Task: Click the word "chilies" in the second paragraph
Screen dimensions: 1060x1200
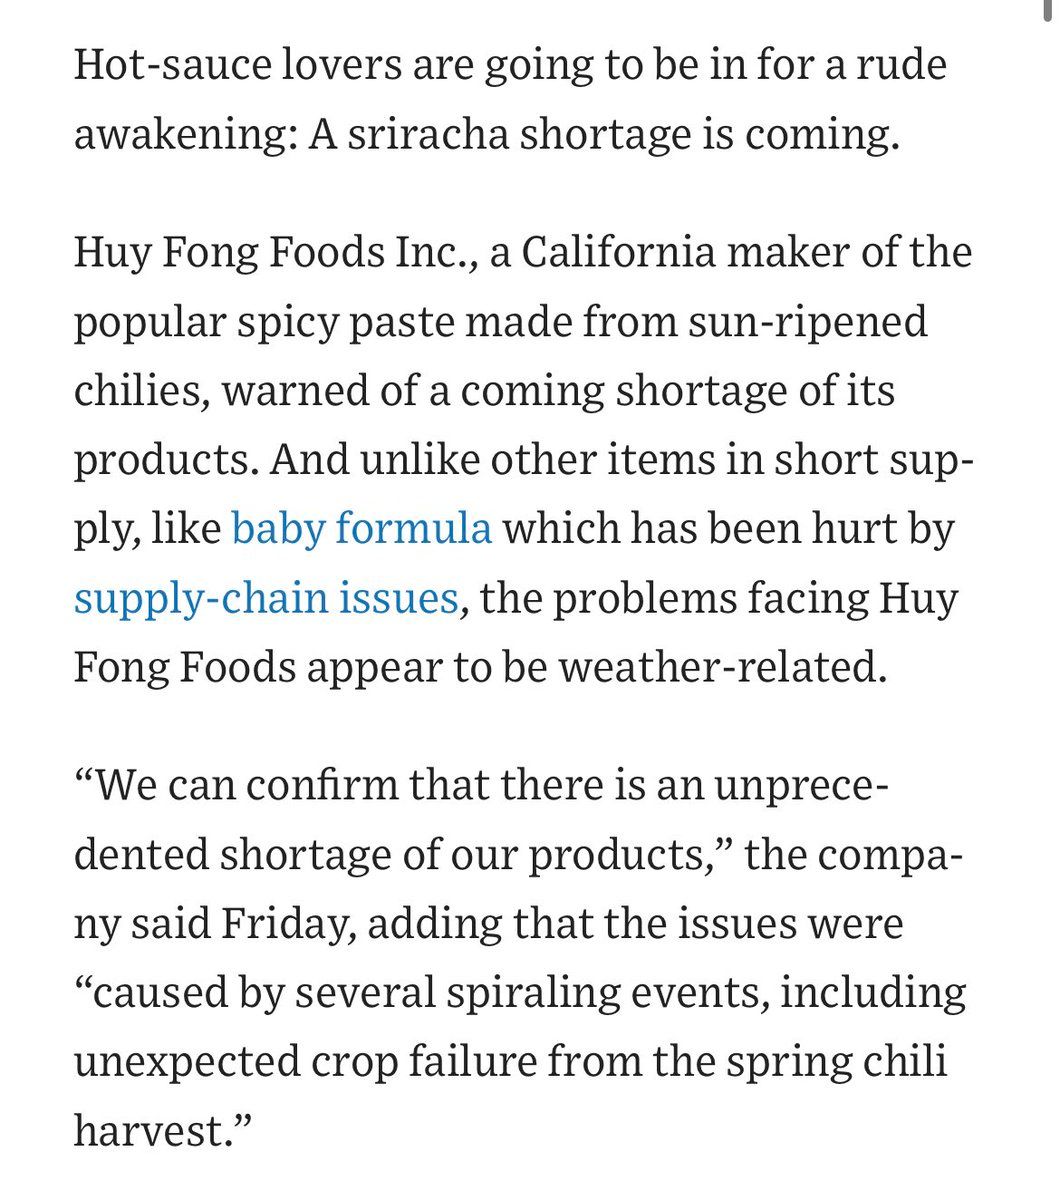Action: point(141,391)
